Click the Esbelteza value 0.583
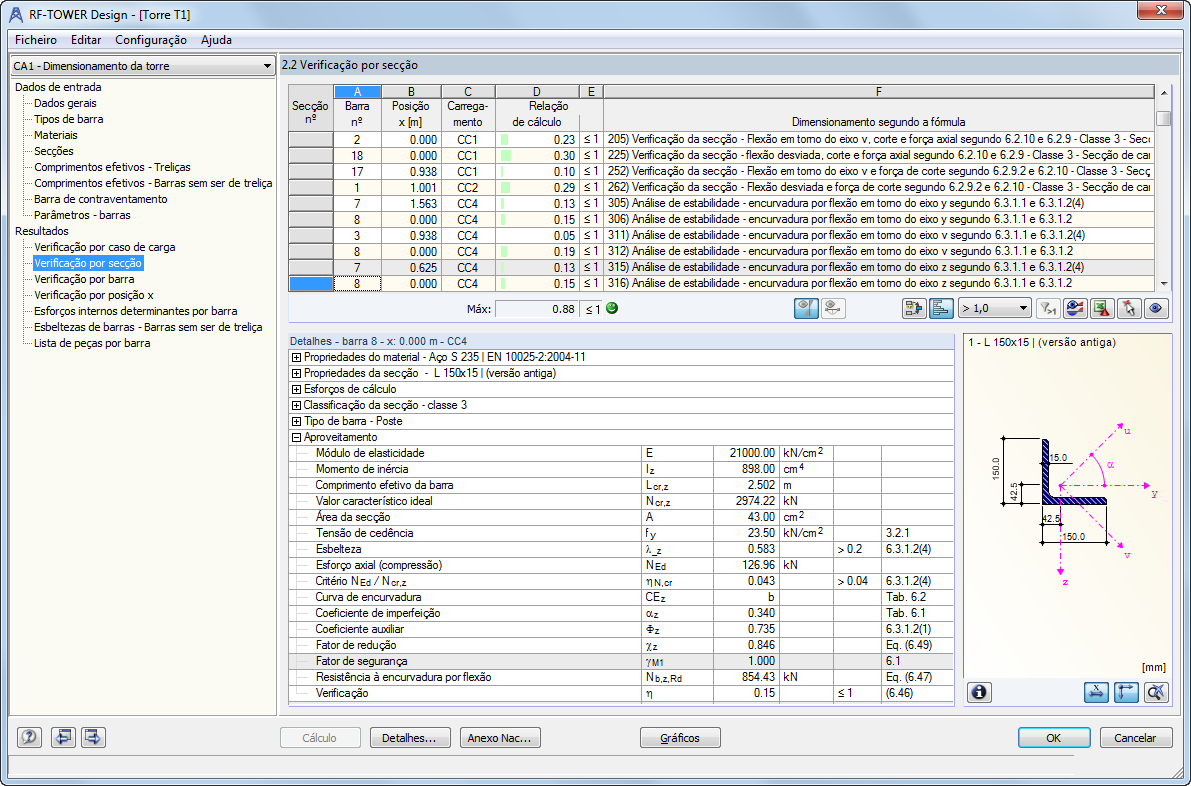The image size is (1191, 786). [x=746, y=549]
